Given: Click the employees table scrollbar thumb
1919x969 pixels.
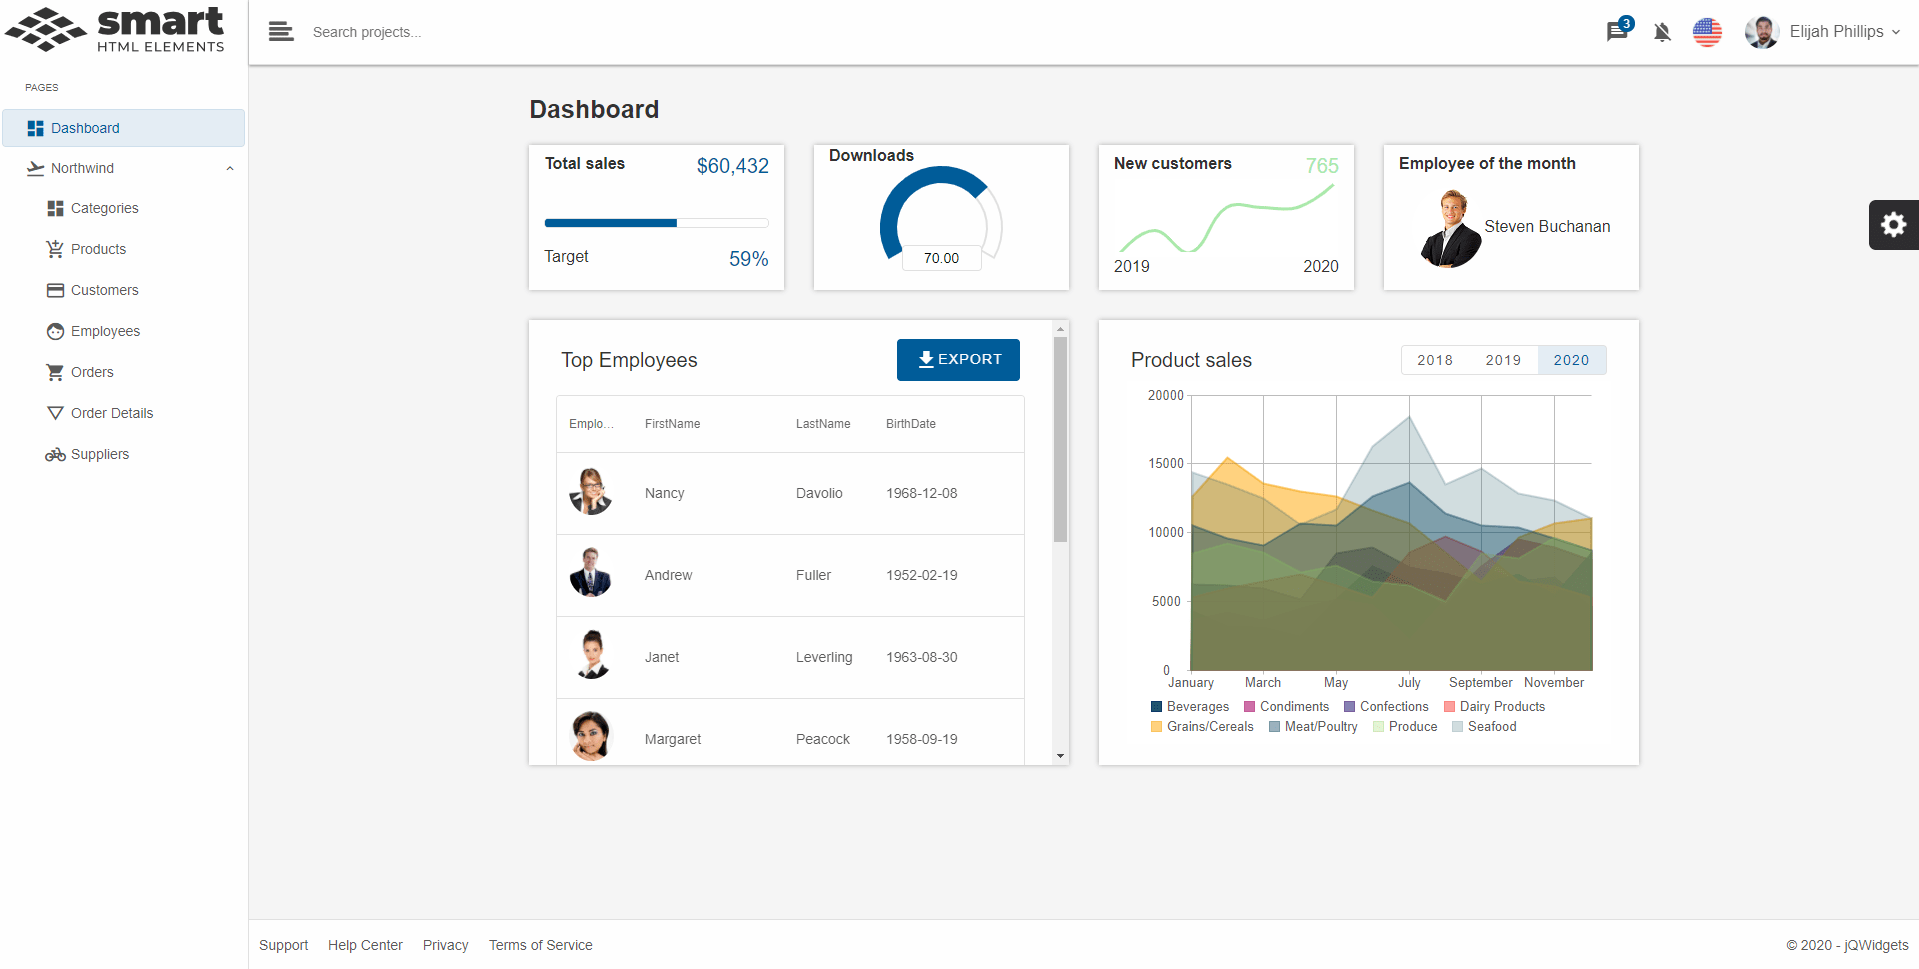Looking at the screenshot, I should pyautogui.click(x=1061, y=440).
